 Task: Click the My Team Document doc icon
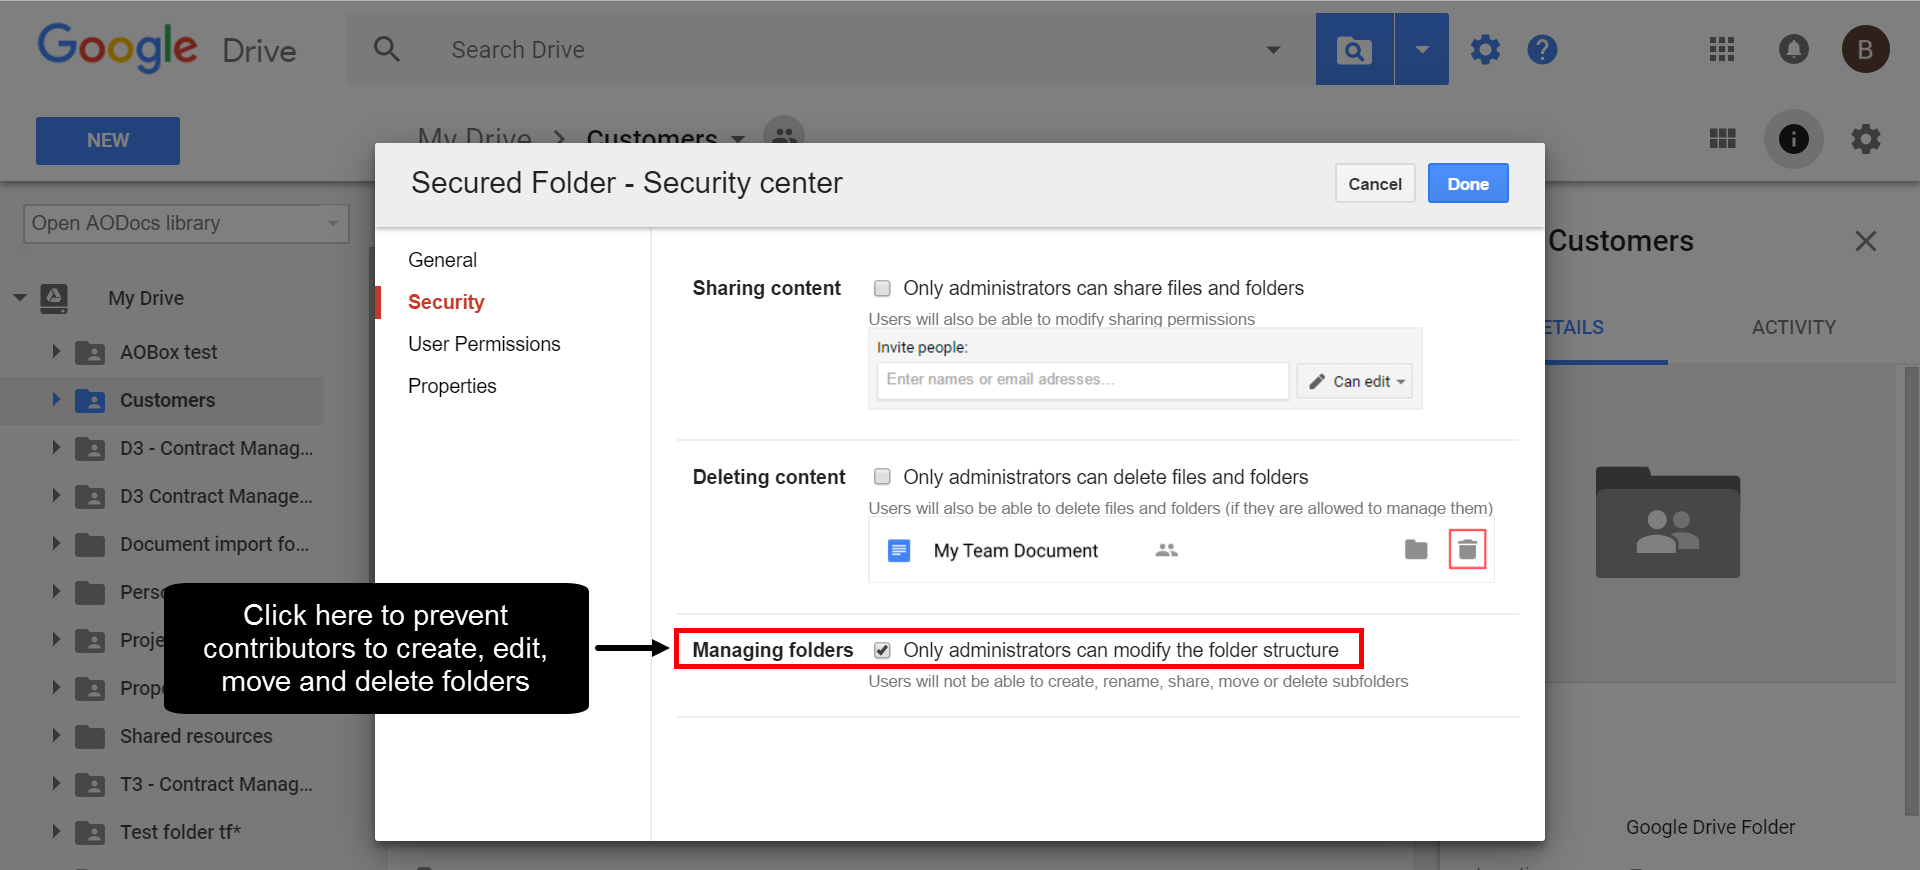tap(899, 550)
